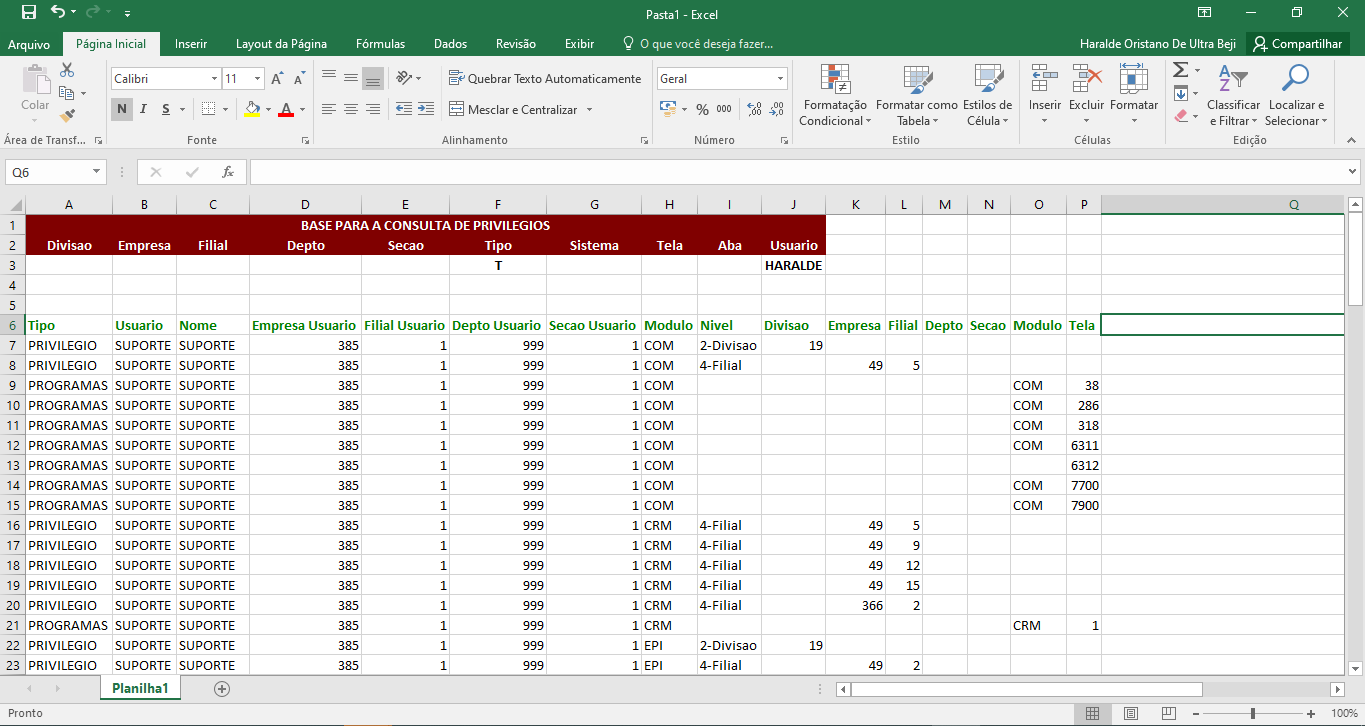Toggle bold (N) formatting

121,109
